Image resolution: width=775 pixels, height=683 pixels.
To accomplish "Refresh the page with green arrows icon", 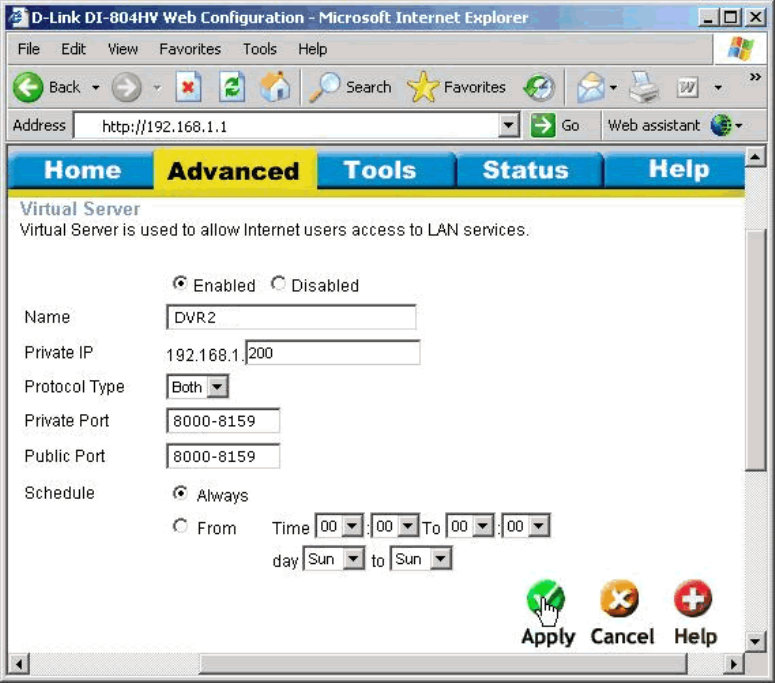I will [232, 87].
